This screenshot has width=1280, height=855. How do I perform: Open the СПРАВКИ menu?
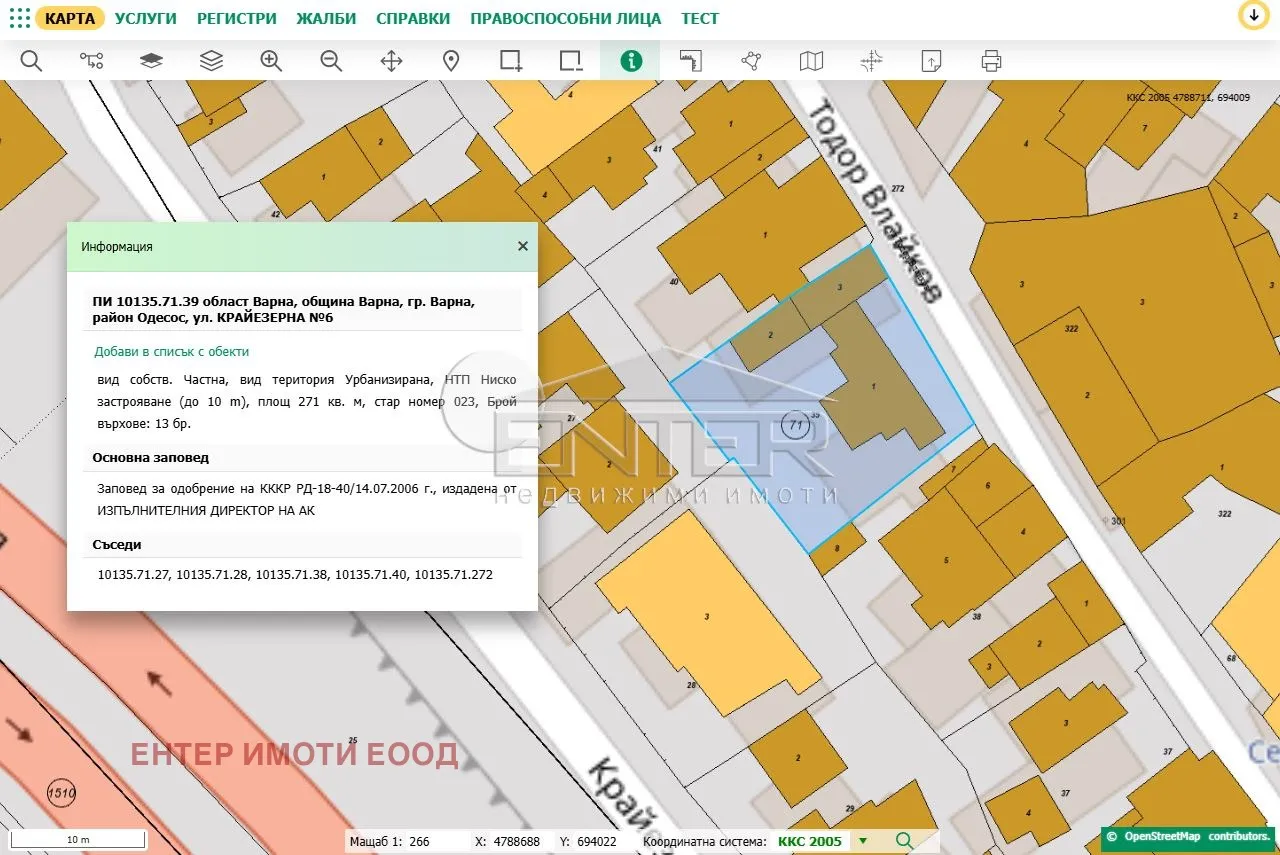[x=413, y=18]
